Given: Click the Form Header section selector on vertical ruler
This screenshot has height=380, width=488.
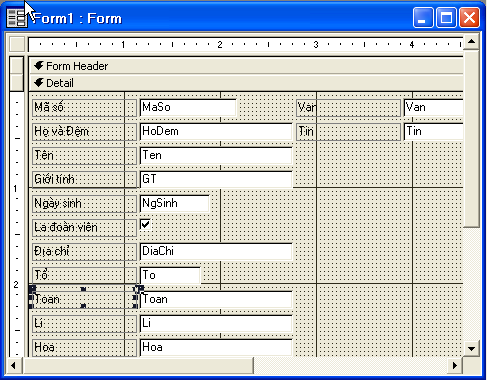Looking at the screenshot, I should tap(17, 66).
